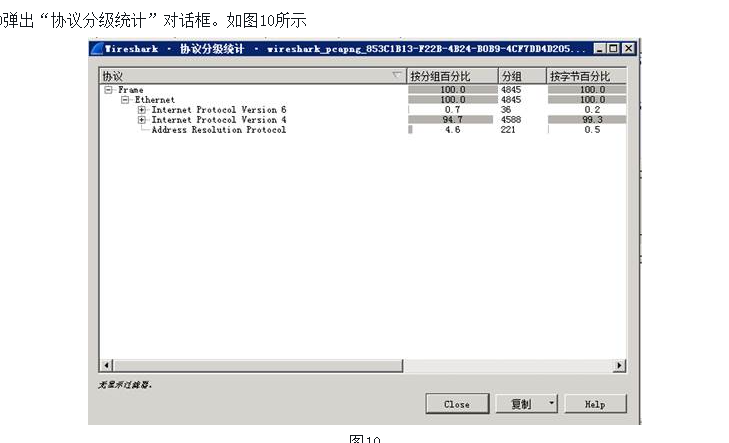Click the horizontal scrollbar left arrow

(x=106, y=365)
